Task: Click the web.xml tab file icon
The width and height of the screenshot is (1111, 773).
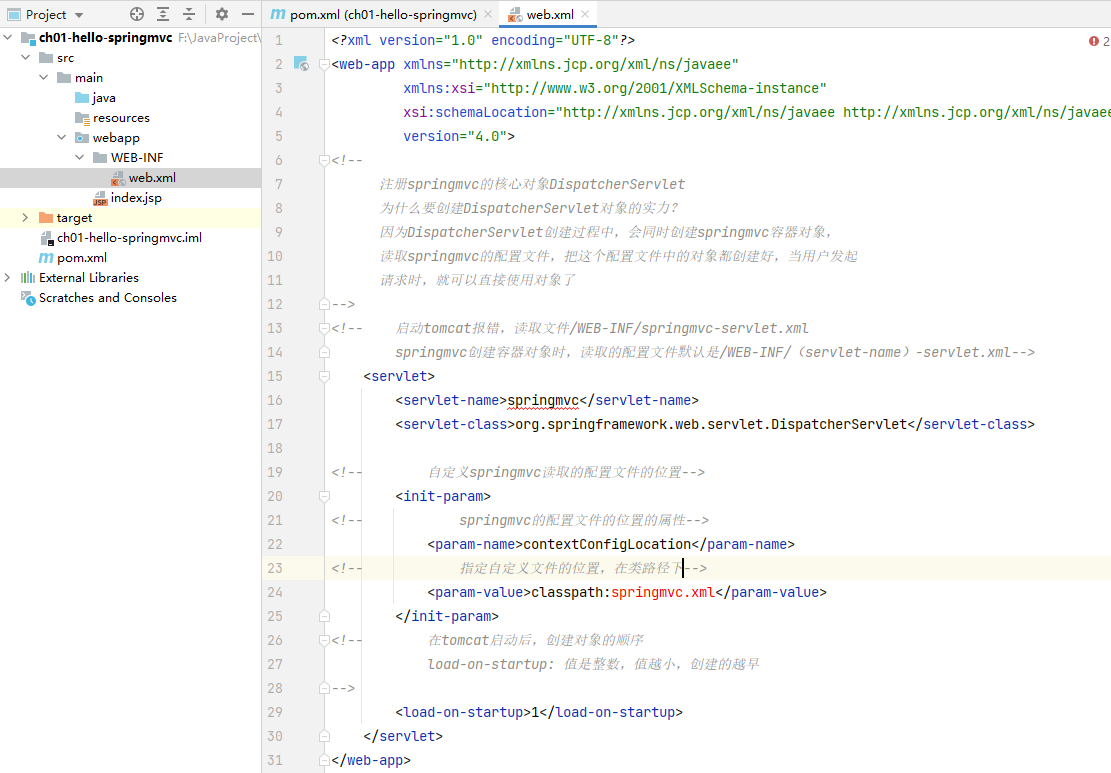Action: (515, 14)
